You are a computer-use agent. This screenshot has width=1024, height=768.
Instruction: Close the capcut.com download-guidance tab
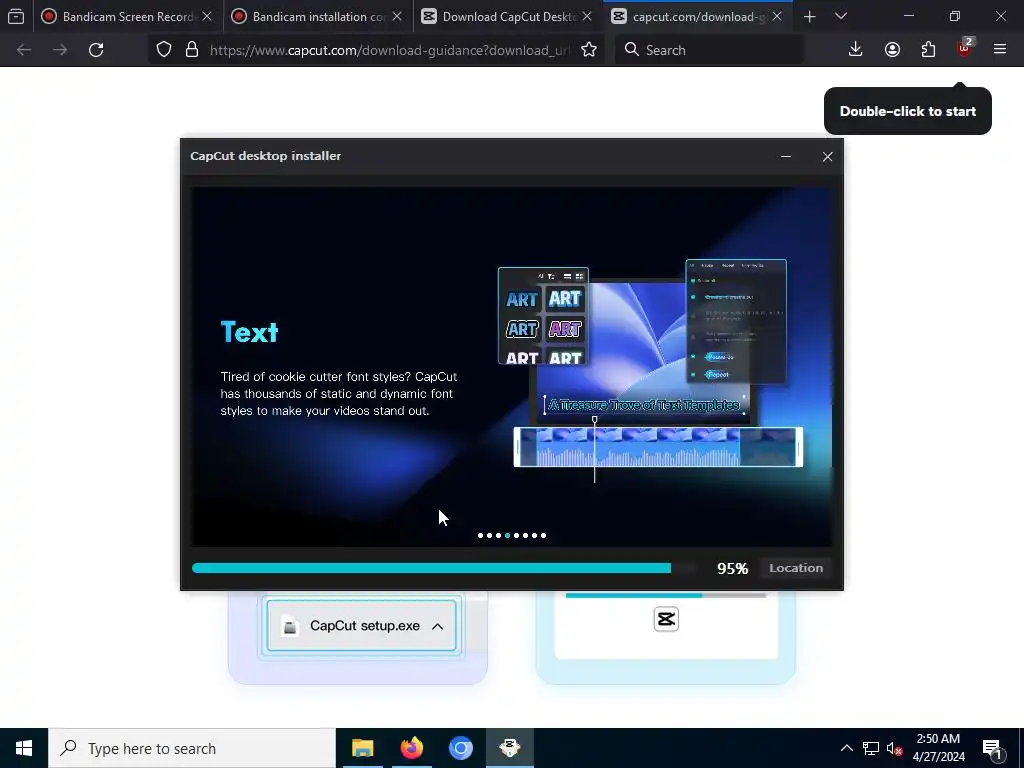coord(777,16)
